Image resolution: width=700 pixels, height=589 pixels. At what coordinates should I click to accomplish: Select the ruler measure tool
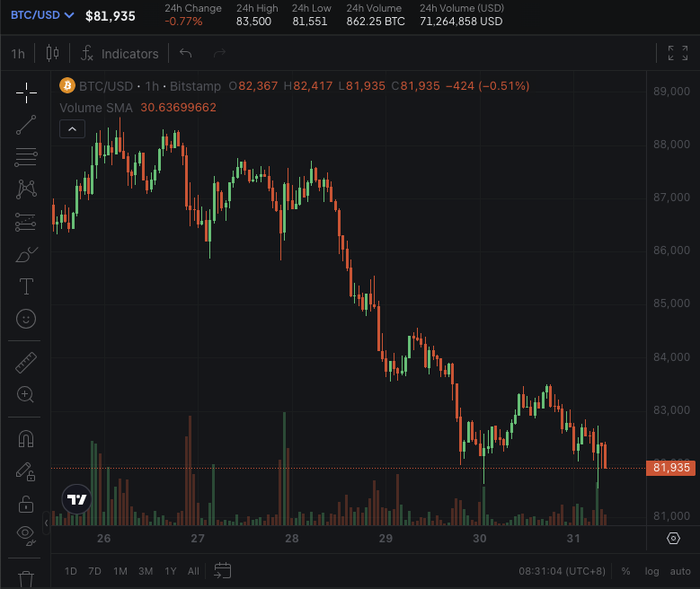click(x=26, y=362)
